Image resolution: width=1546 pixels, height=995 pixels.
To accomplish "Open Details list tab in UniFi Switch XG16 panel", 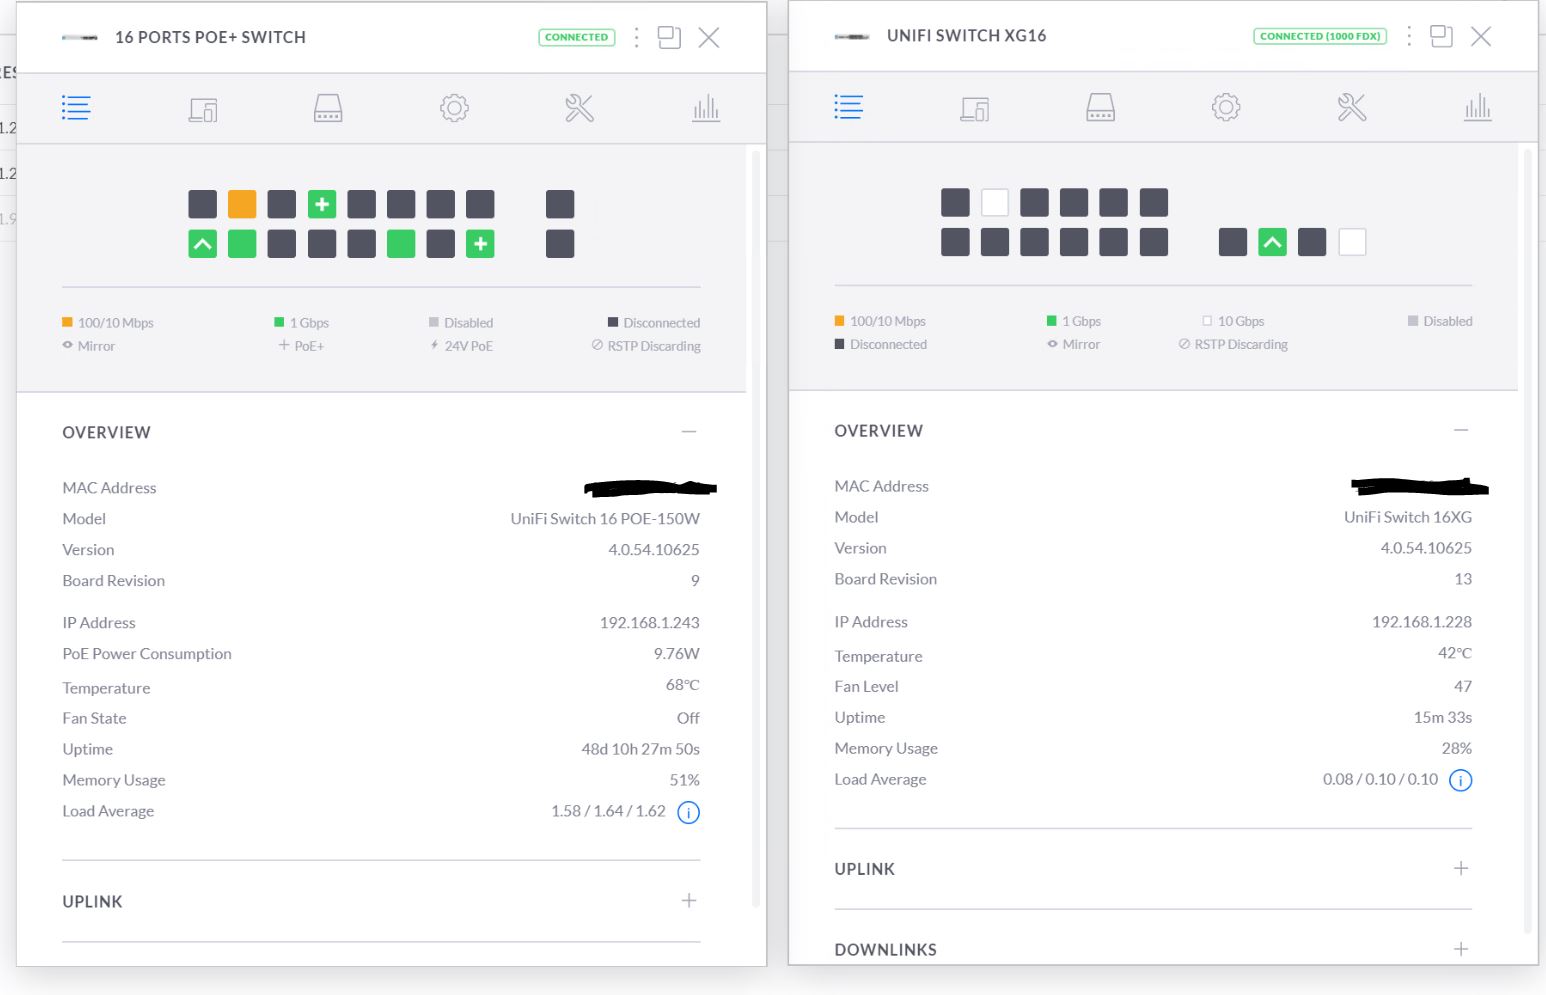I will (x=848, y=107).
